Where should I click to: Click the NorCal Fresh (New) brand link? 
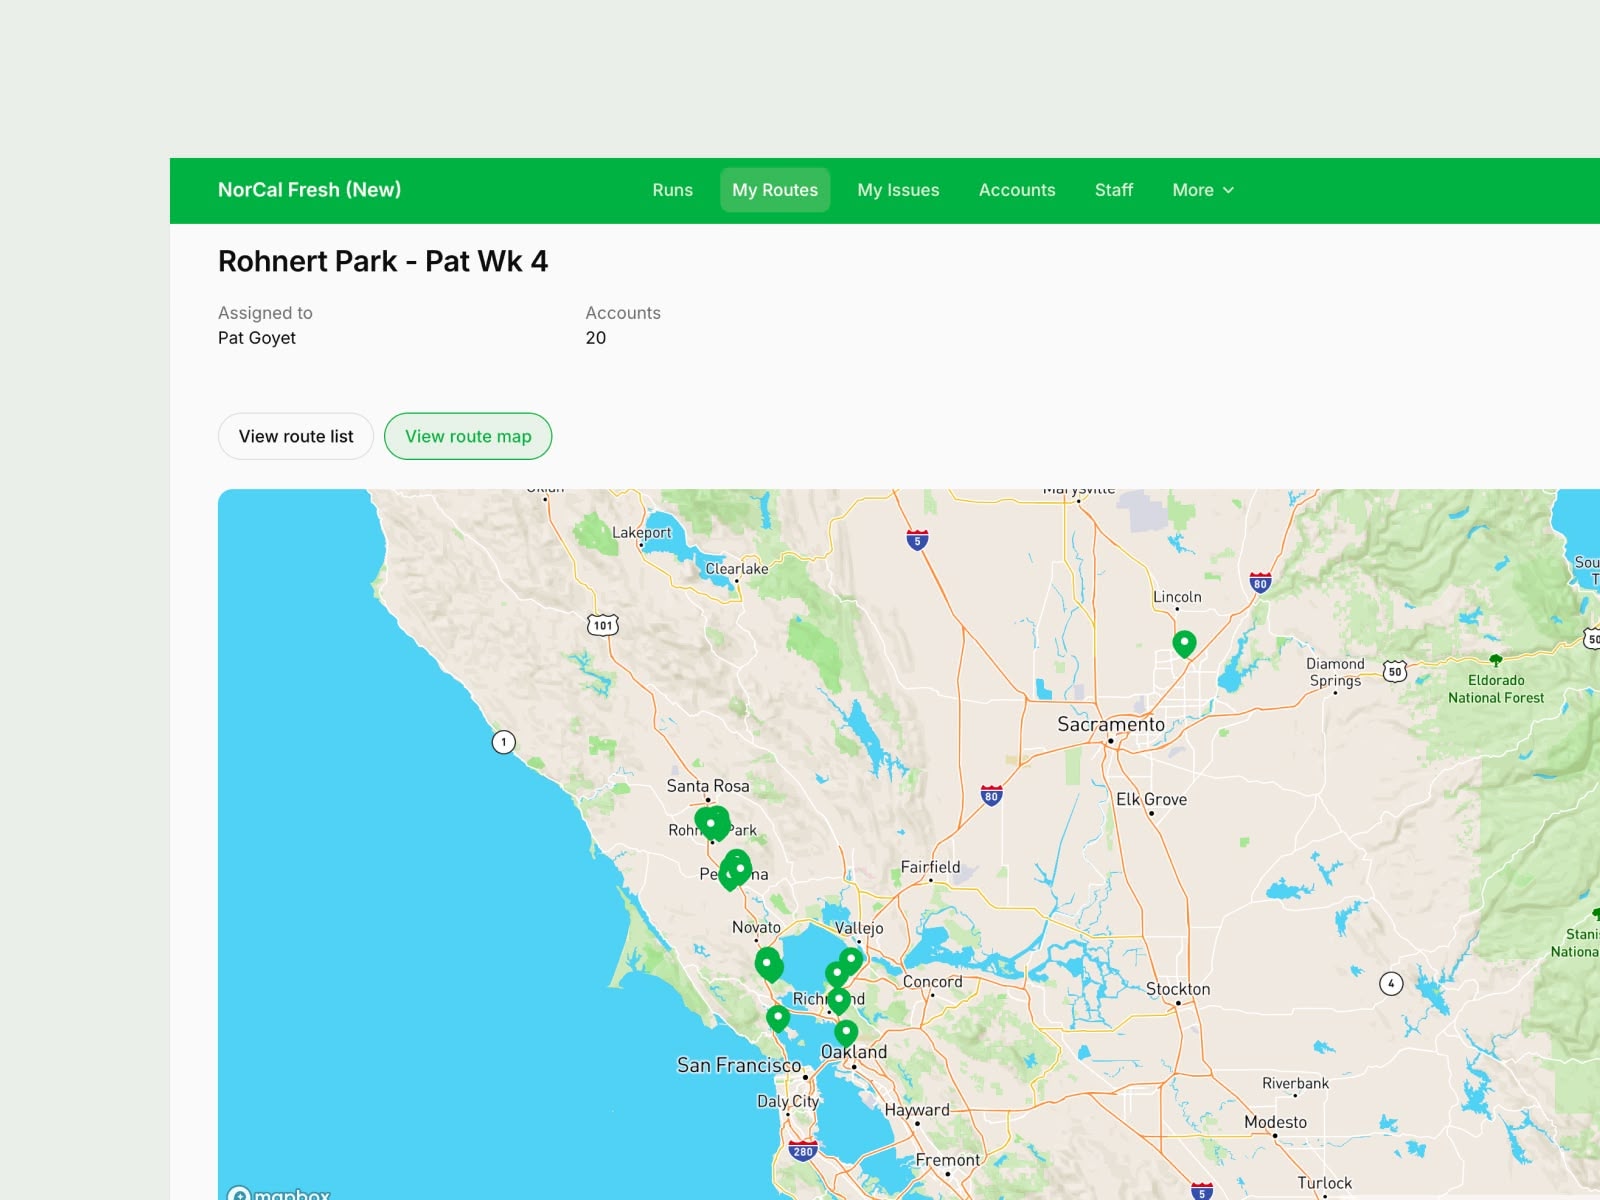point(309,190)
